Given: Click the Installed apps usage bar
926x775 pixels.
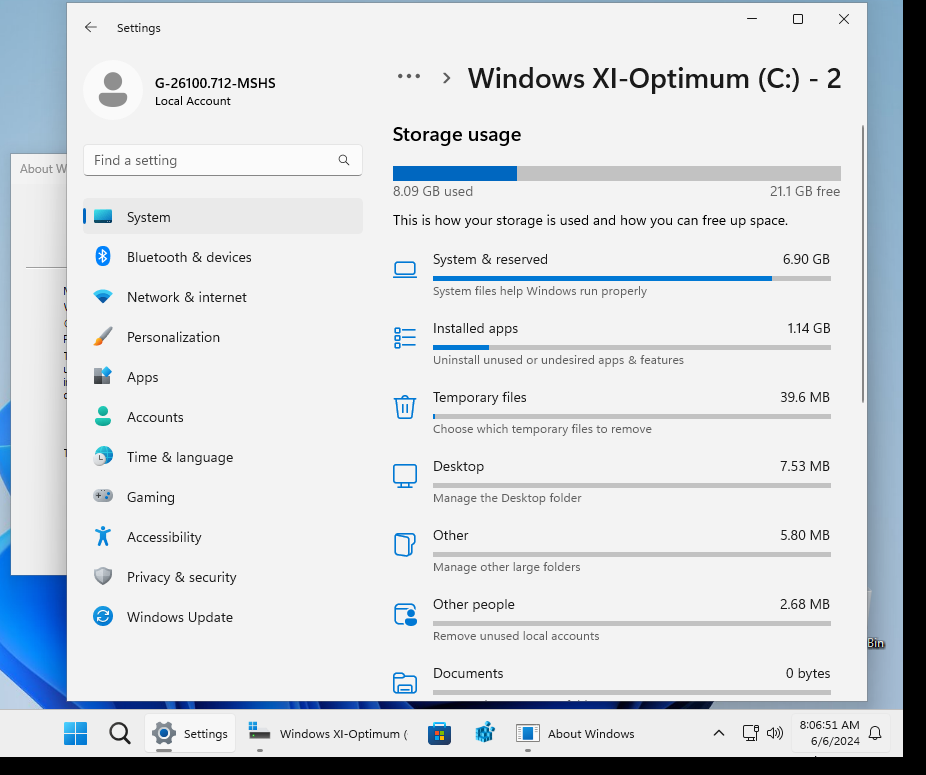Looking at the screenshot, I should click(x=632, y=347).
